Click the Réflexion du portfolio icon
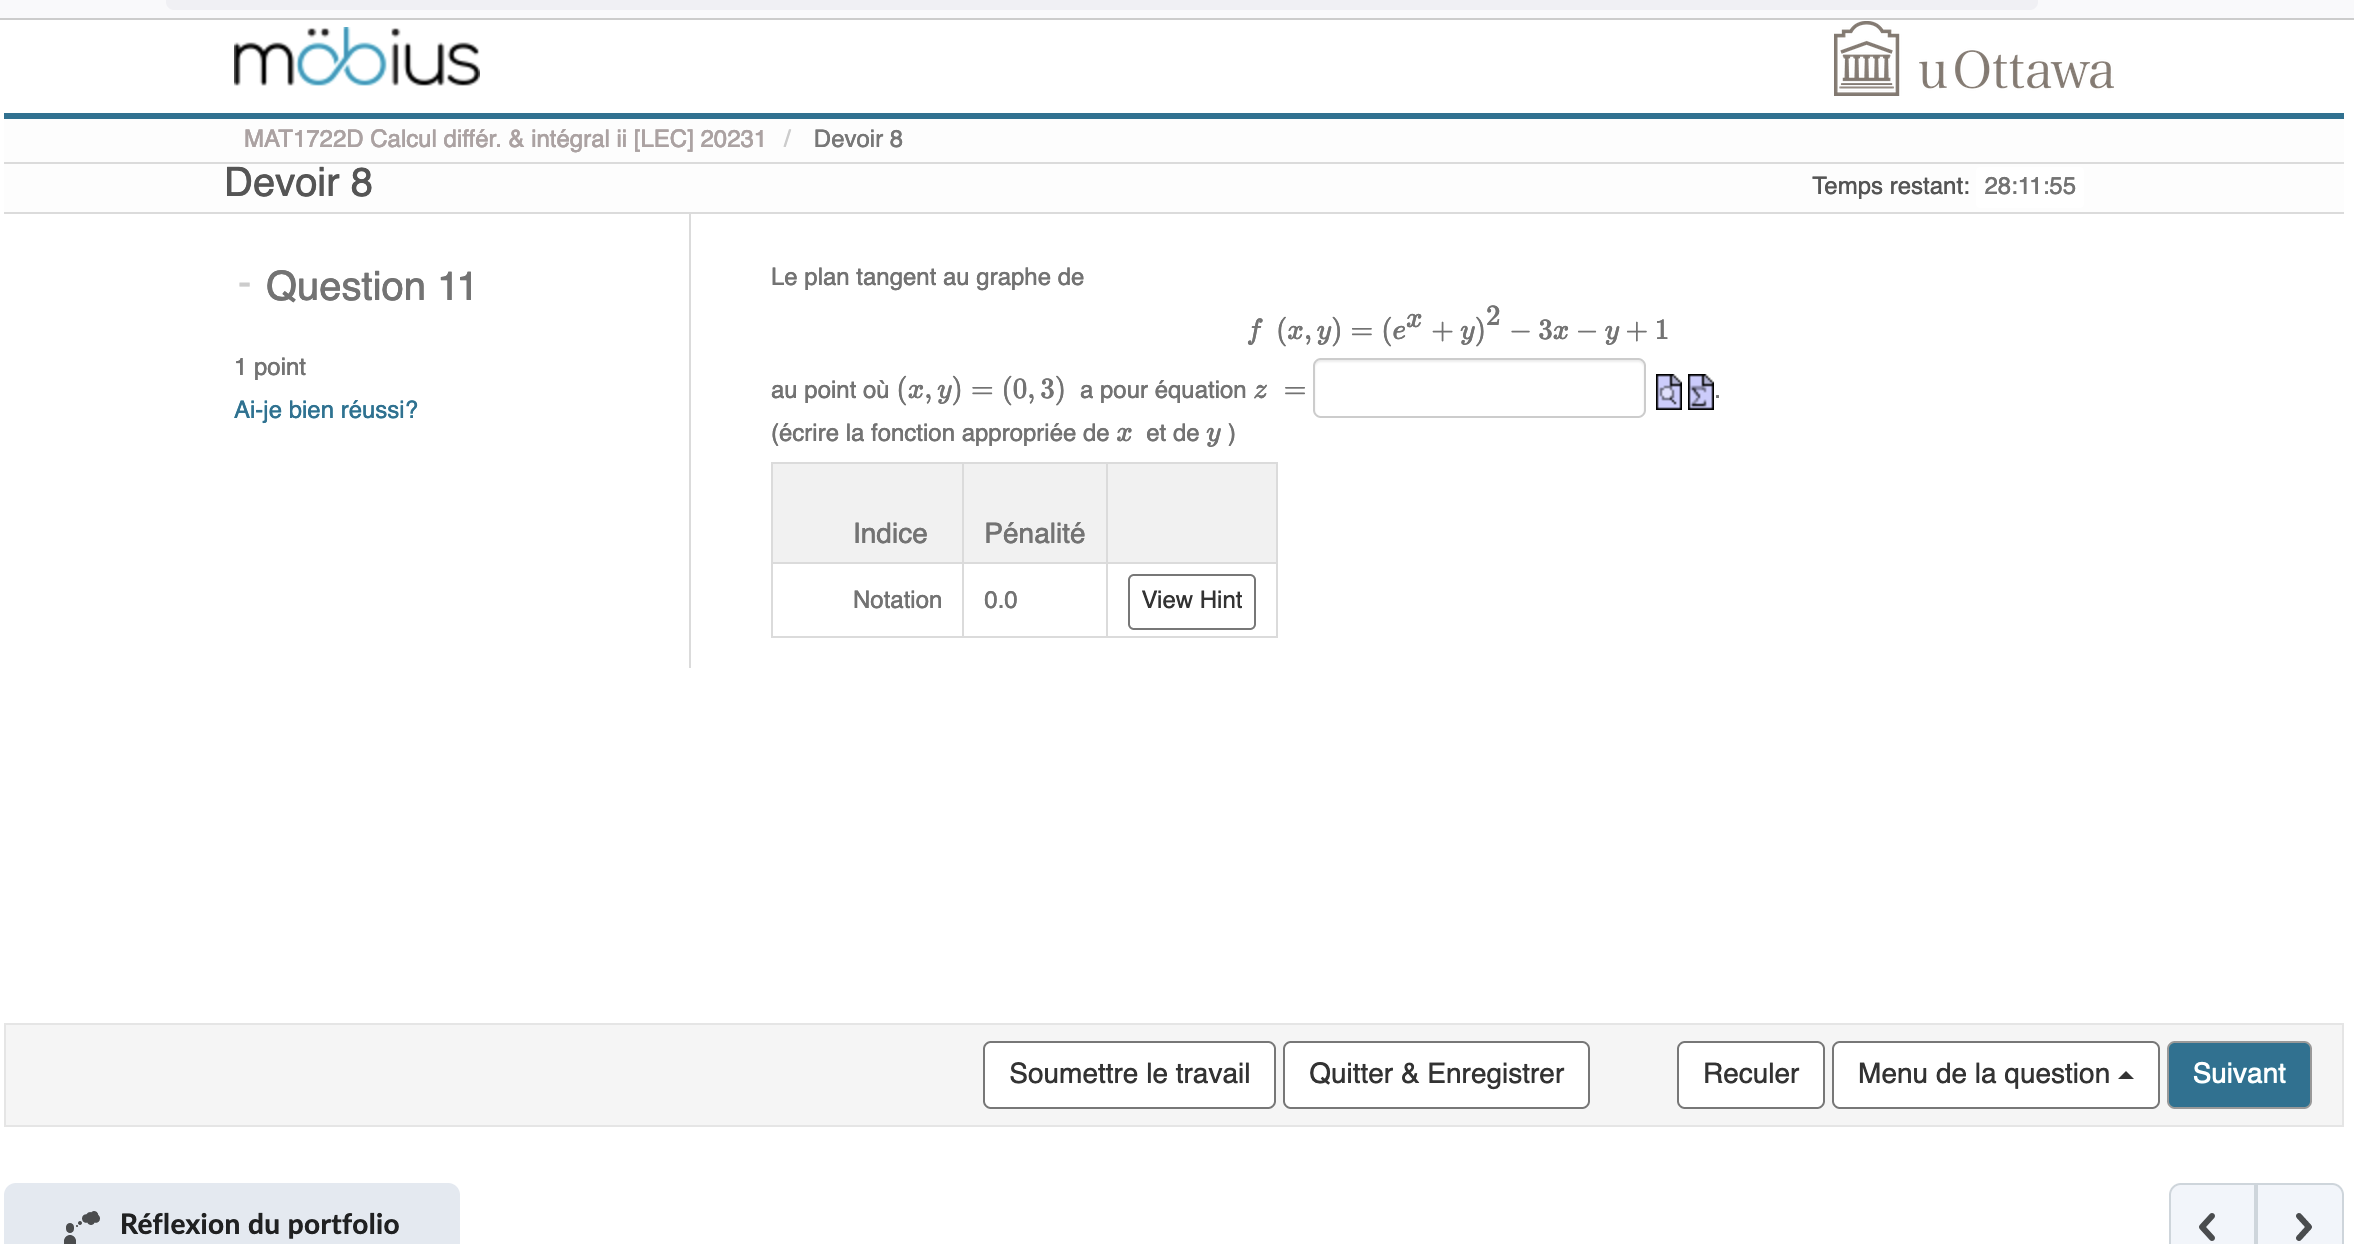The image size is (2354, 1244). [78, 1222]
